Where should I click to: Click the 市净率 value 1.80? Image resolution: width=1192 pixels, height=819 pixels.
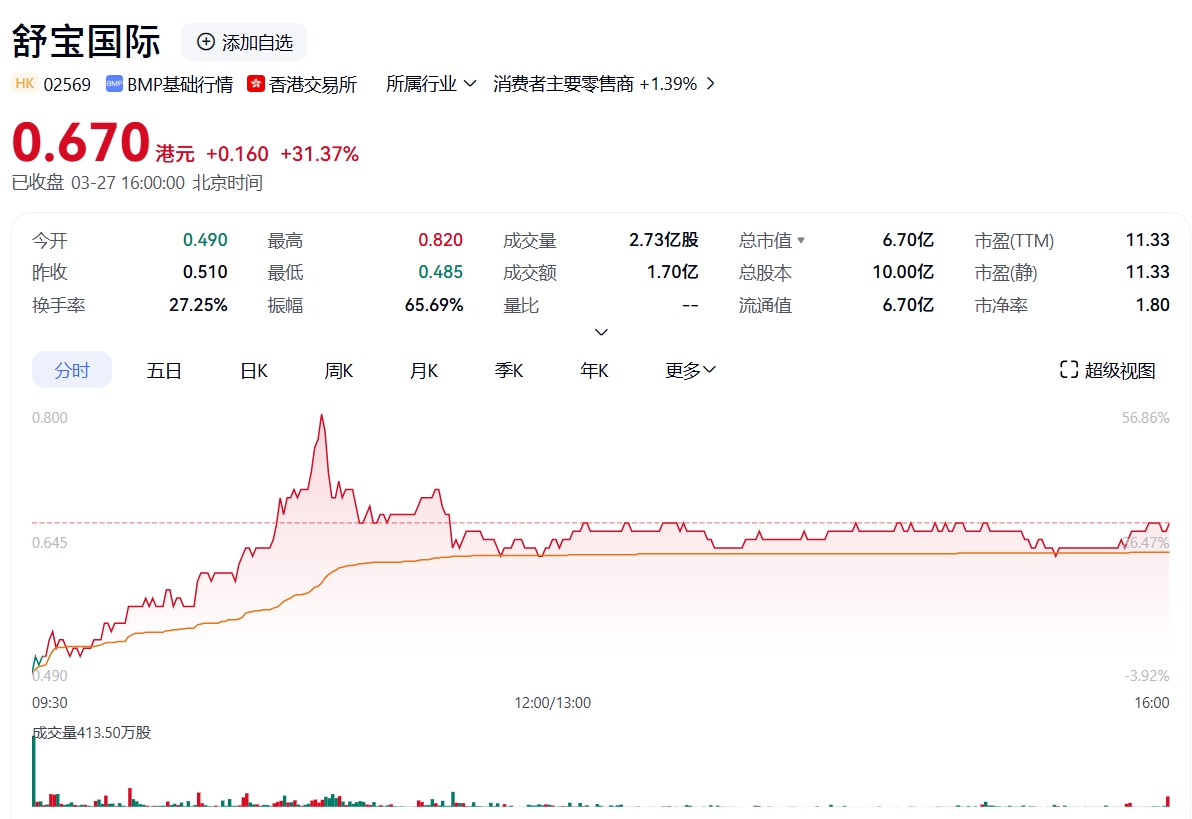pyautogui.click(x=1152, y=305)
